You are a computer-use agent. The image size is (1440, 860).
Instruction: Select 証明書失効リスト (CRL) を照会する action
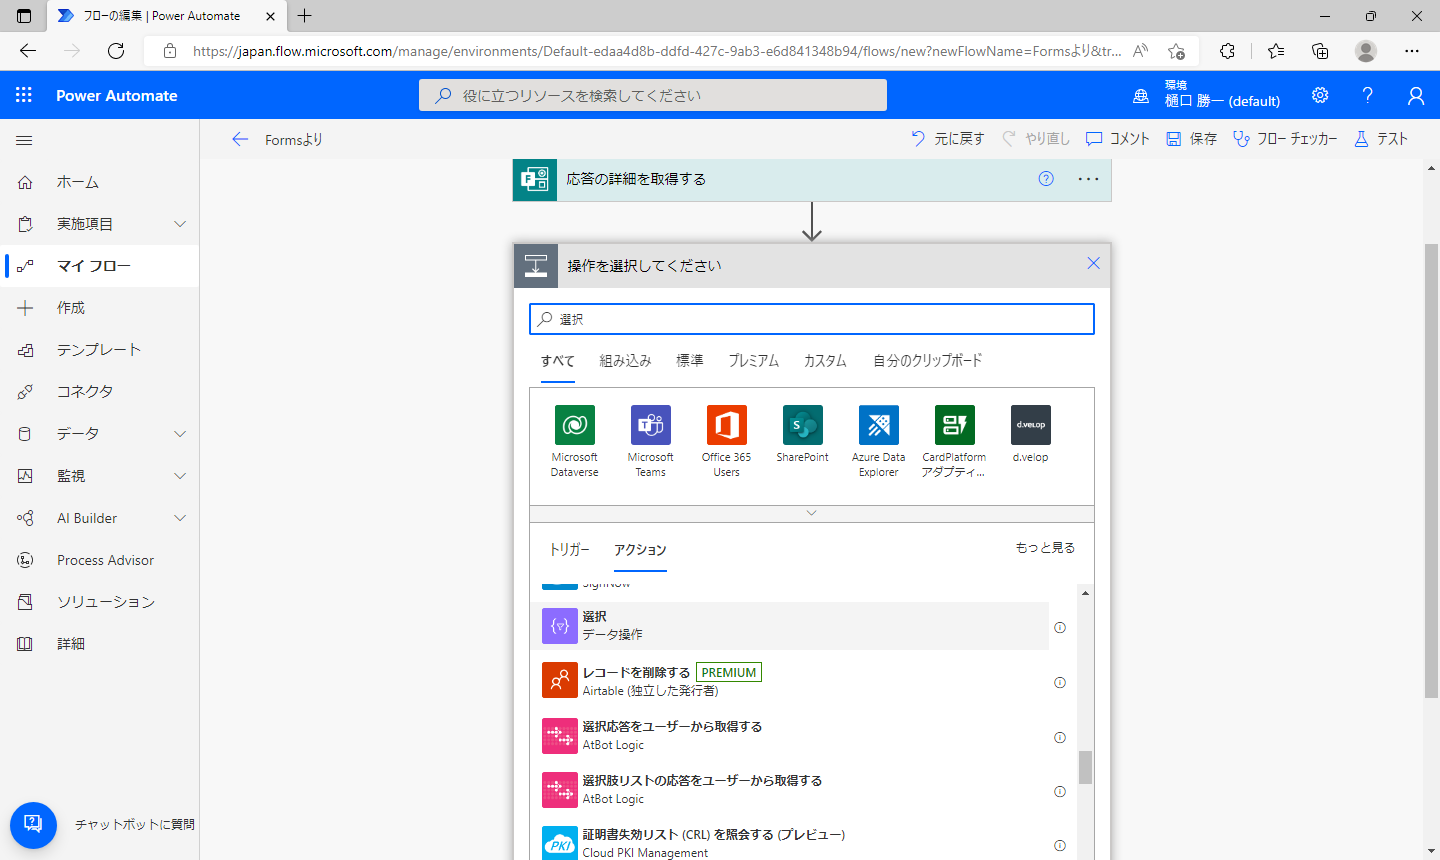coord(790,843)
